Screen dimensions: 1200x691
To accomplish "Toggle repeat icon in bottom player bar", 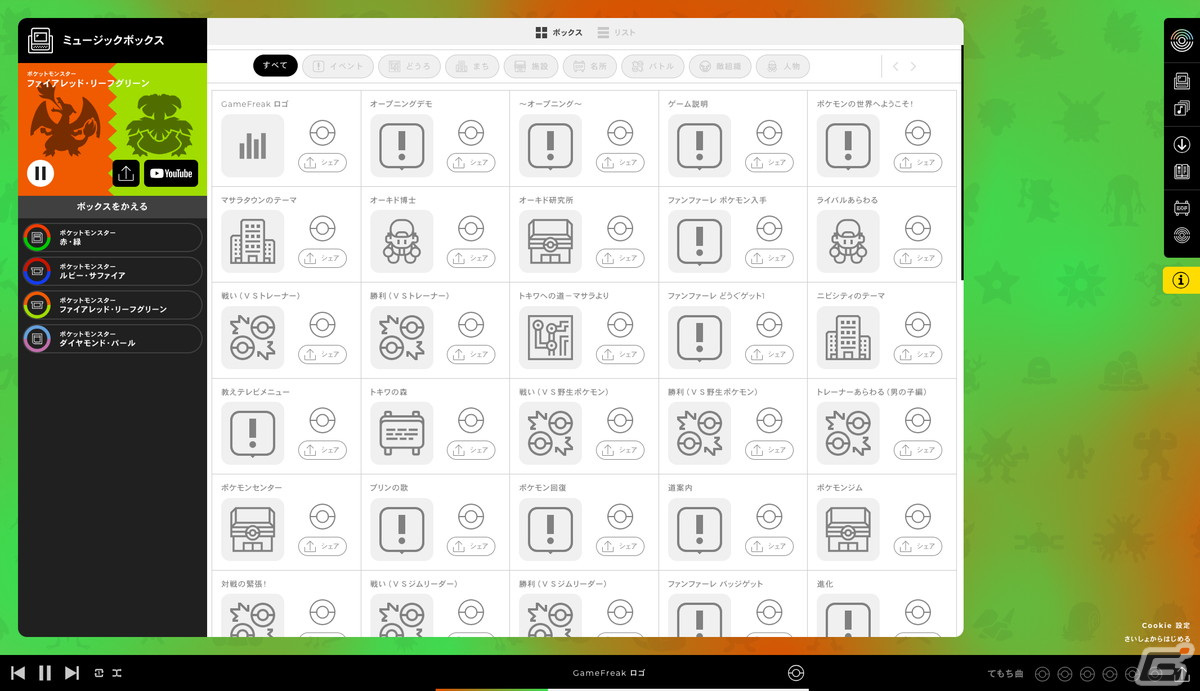I will point(99,673).
